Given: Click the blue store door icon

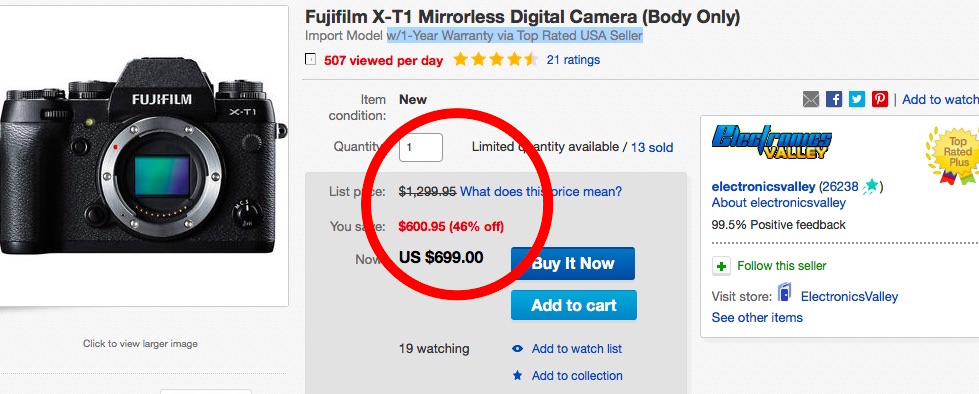Looking at the screenshot, I should pyautogui.click(x=784, y=293).
